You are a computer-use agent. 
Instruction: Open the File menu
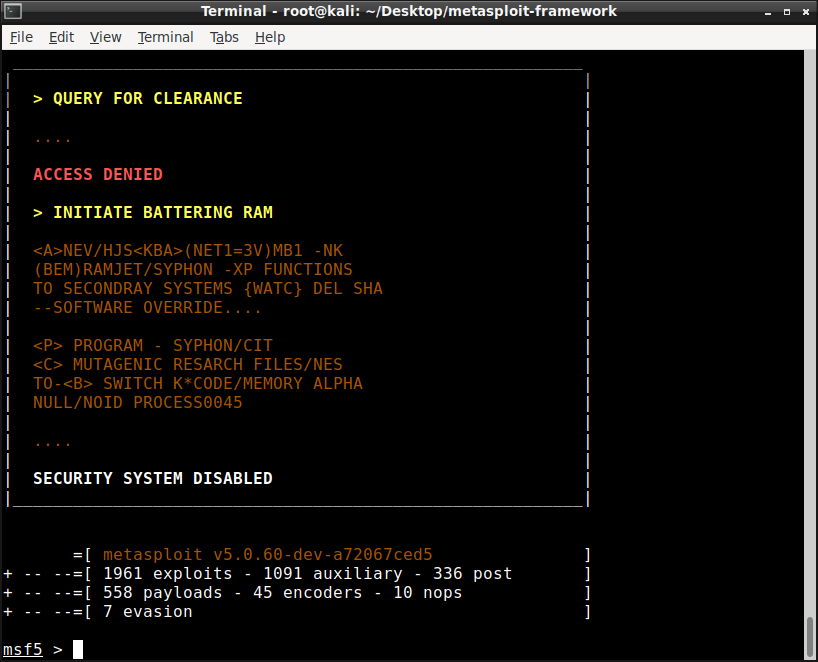click(x=21, y=38)
